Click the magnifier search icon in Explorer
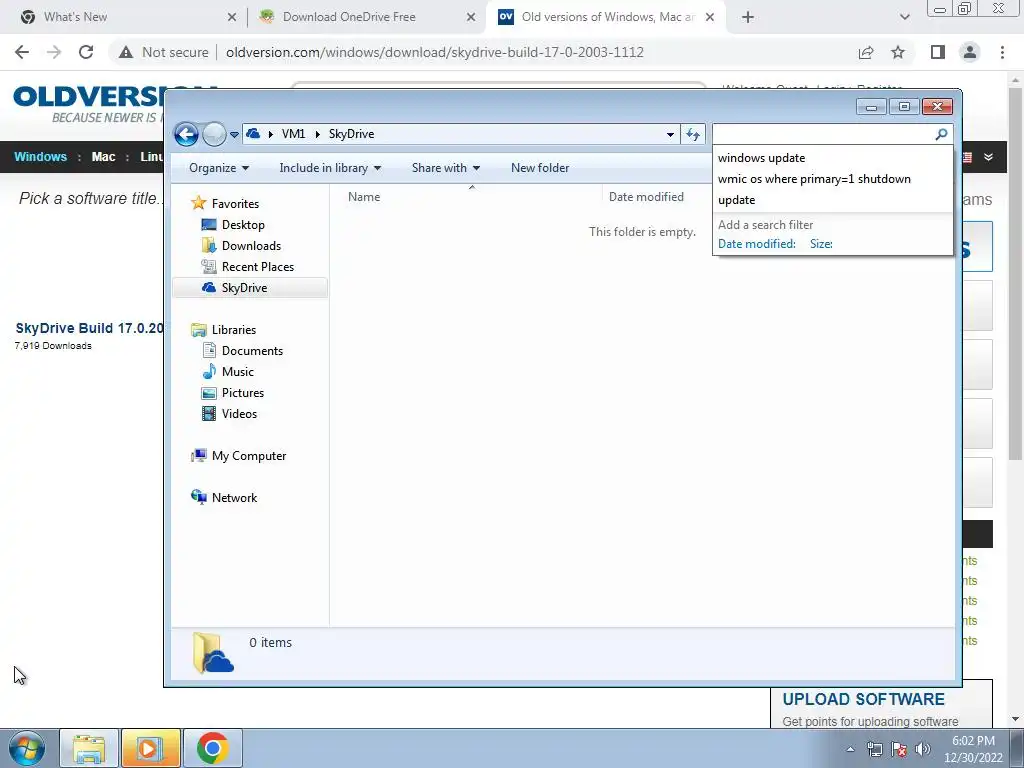This screenshot has height=768, width=1024. [x=941, y=134]
